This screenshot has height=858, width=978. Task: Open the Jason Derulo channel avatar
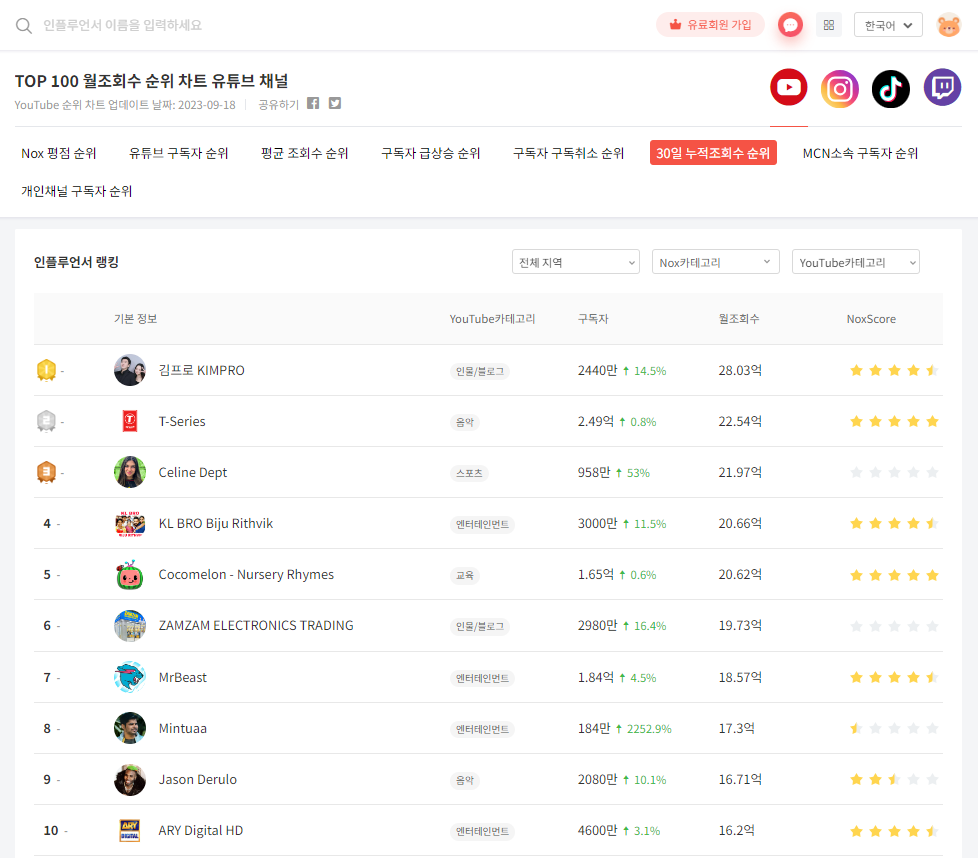[130, 779]
